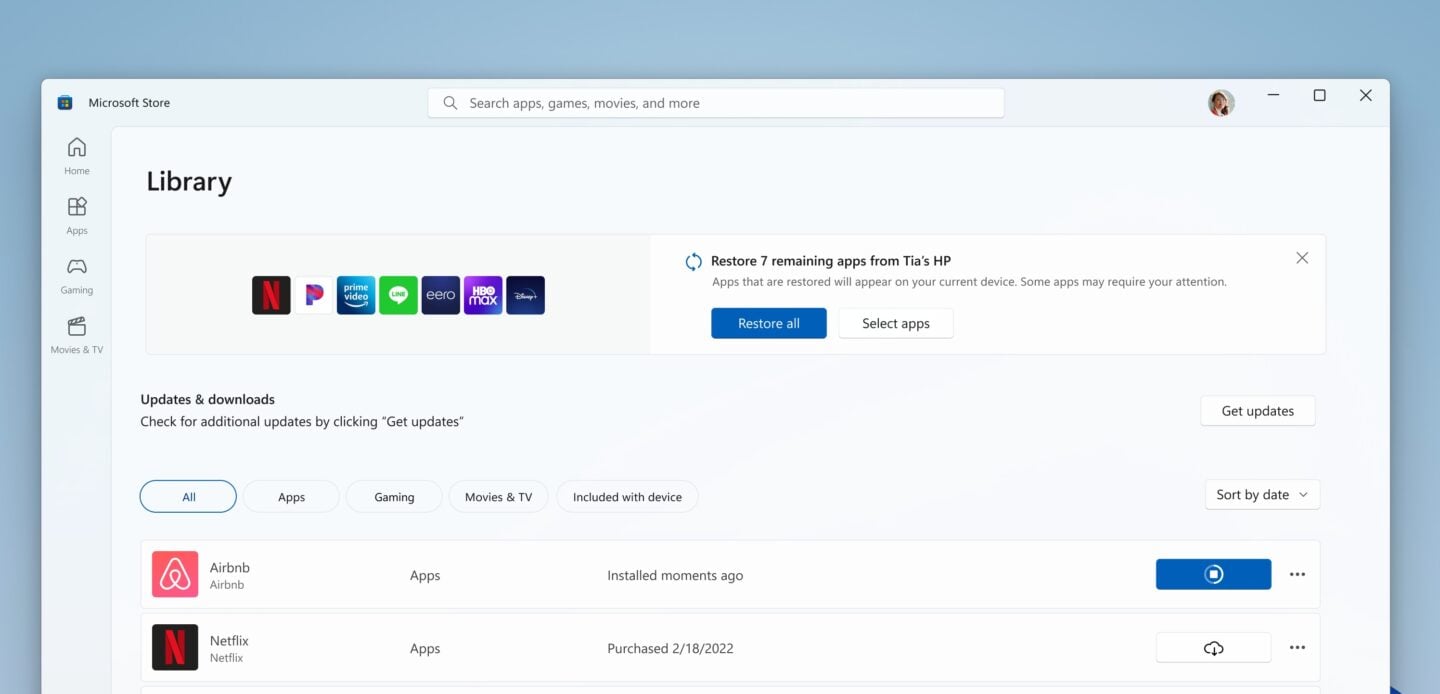
Task: Open Movies & TV section in sidebar
Action: point(77,335)
